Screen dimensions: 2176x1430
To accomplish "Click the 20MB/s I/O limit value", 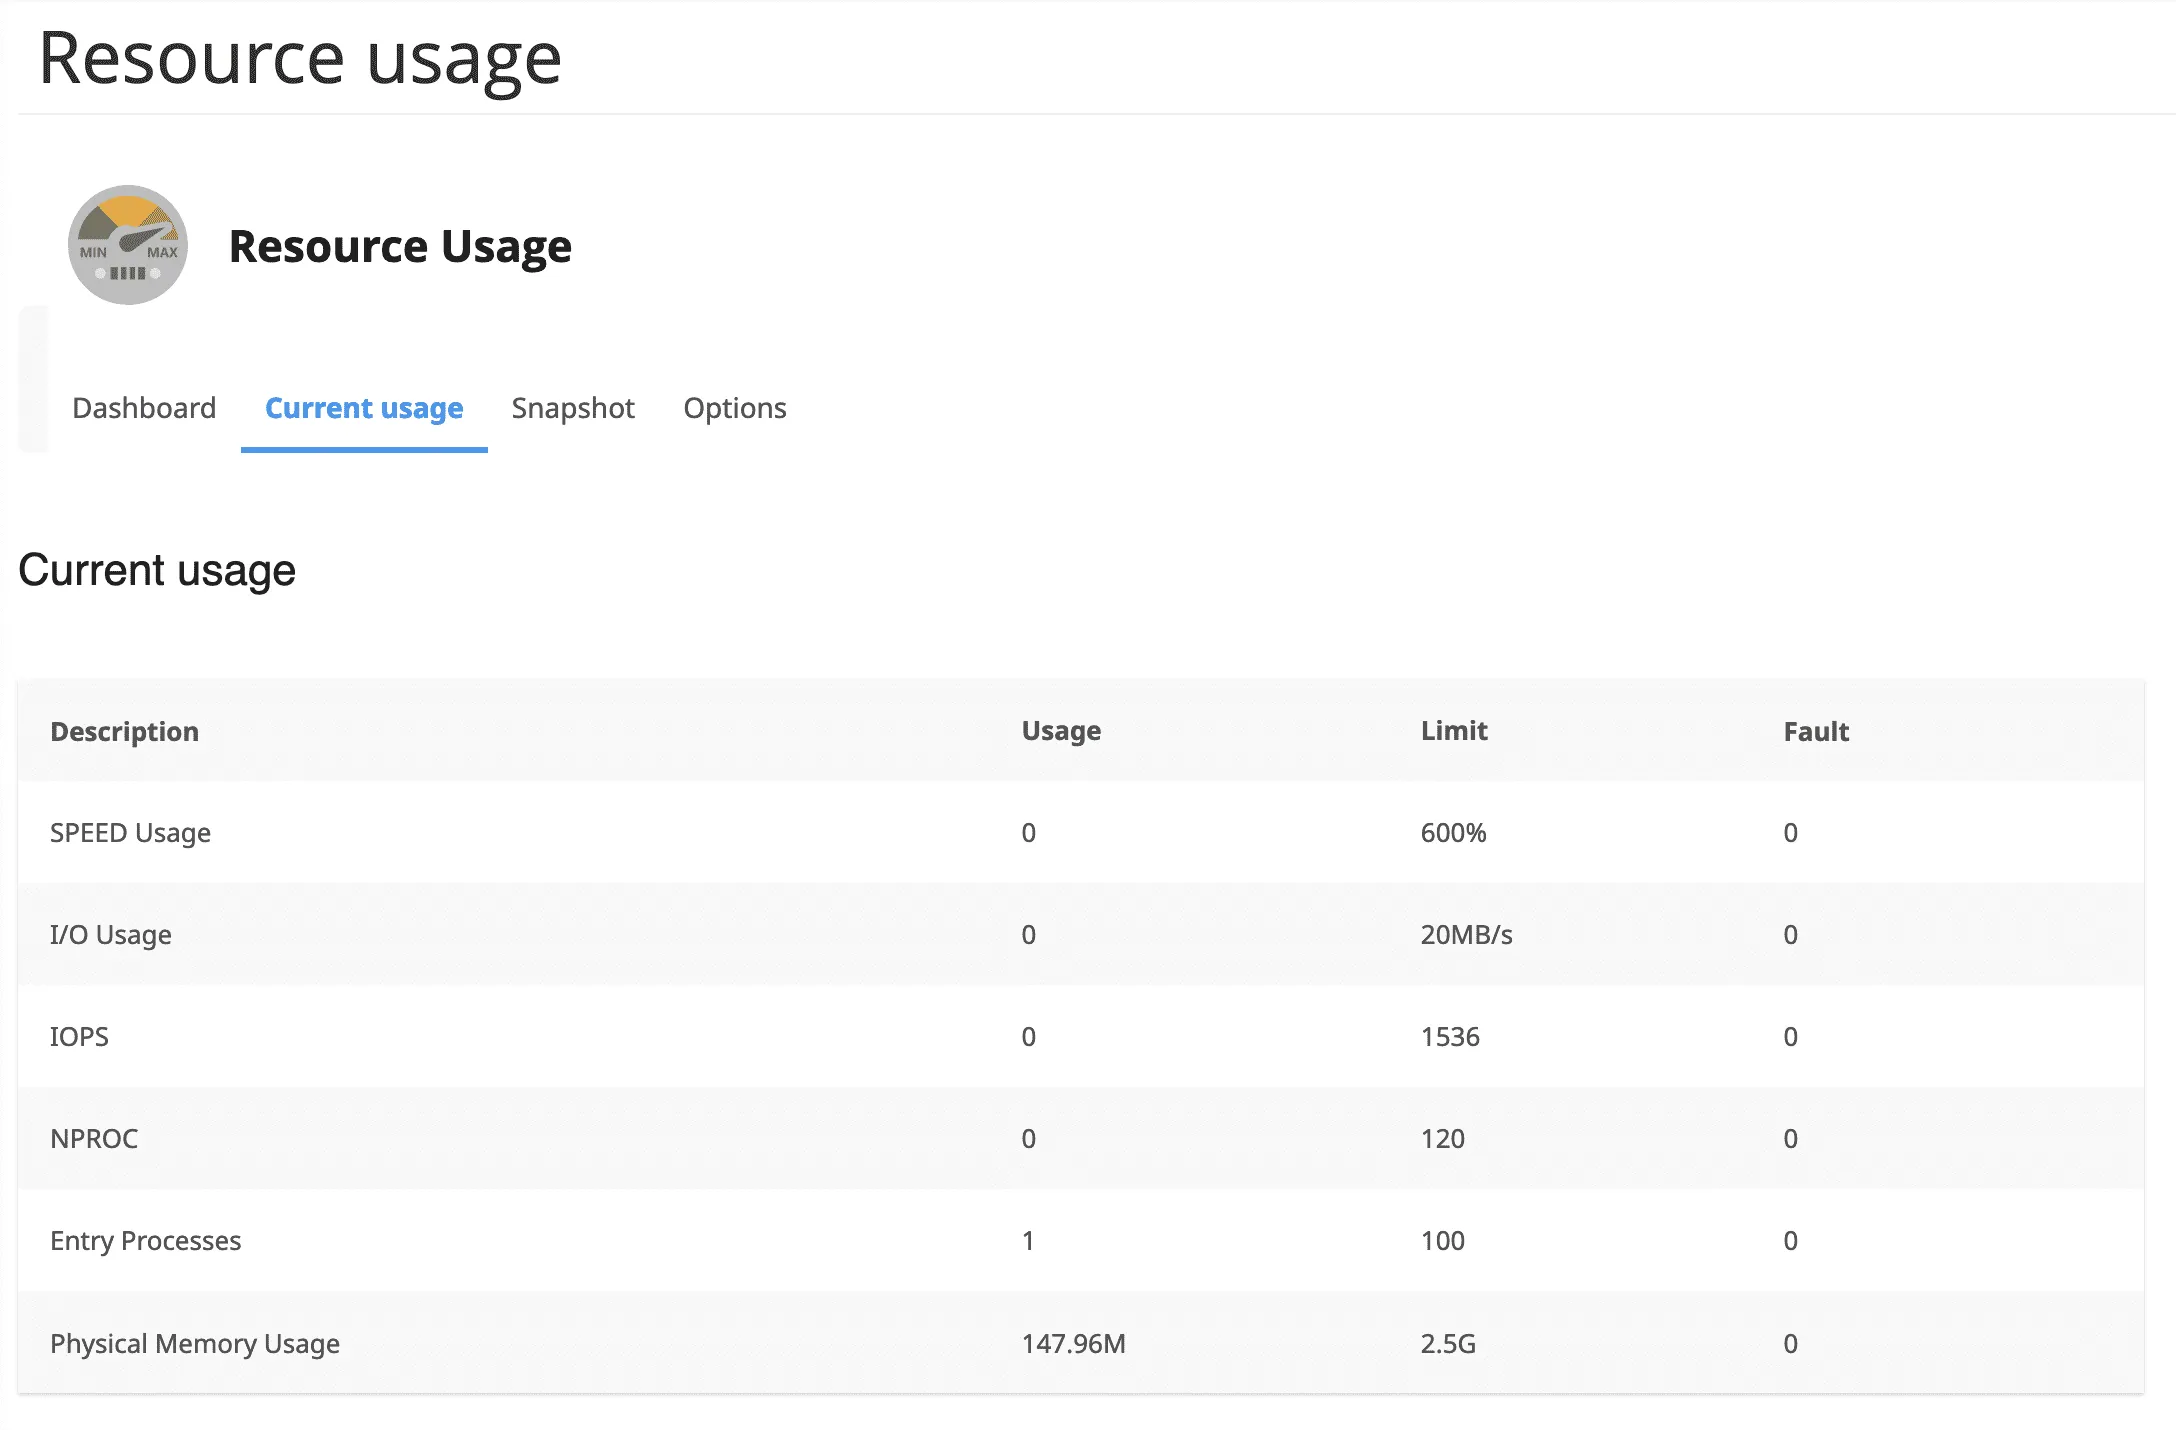I will 1466,935.
